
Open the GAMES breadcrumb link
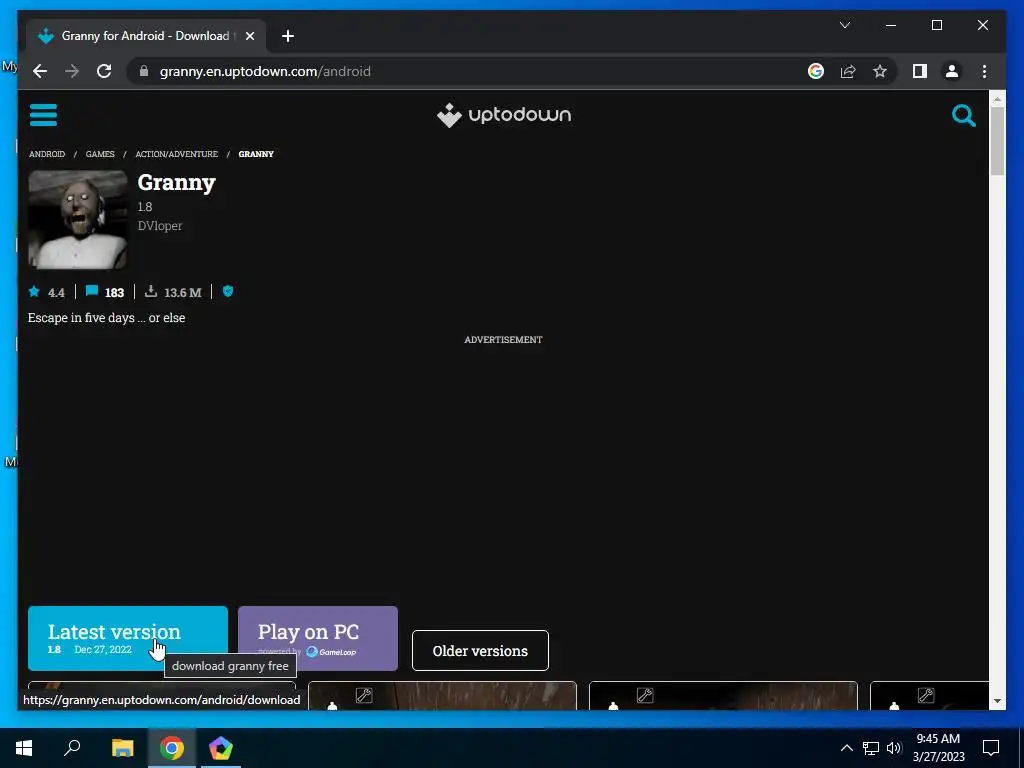(x=100, y=154)
